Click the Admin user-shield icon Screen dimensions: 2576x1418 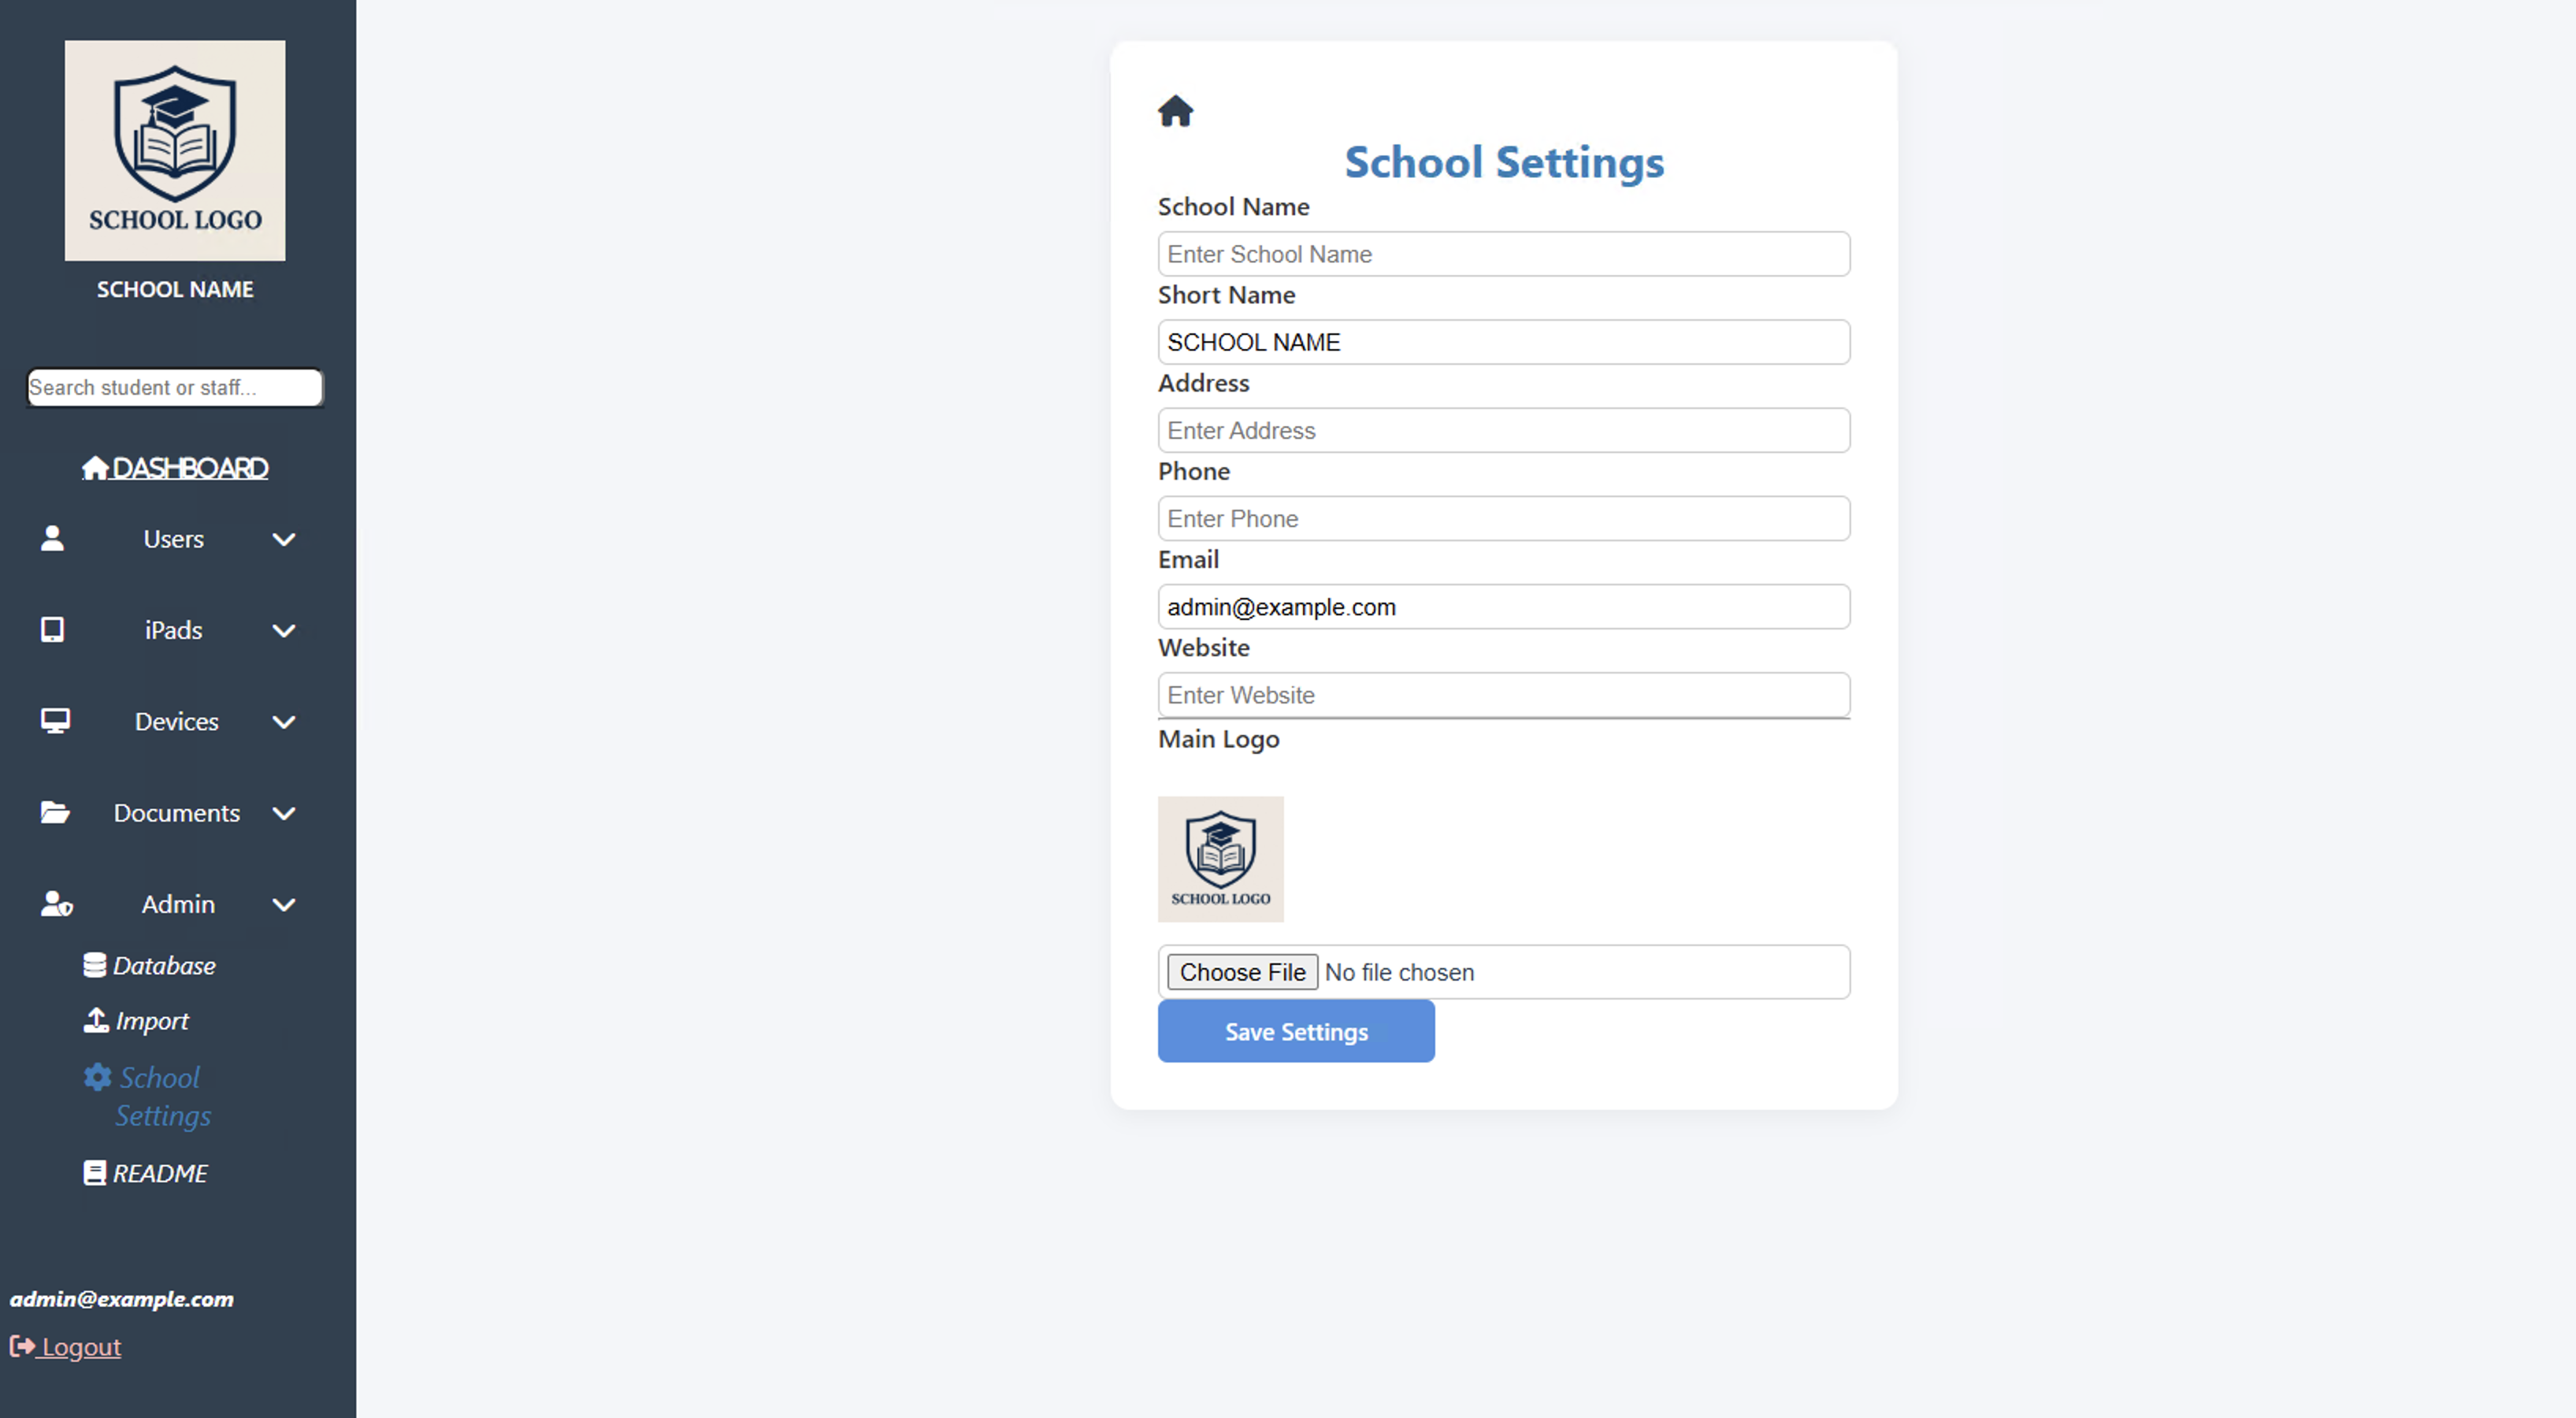tap(56, 904)
